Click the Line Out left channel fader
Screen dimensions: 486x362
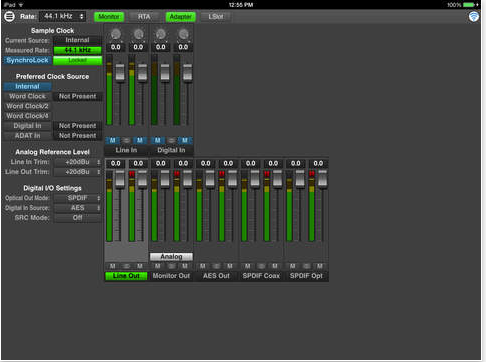(x=120, y=178)
